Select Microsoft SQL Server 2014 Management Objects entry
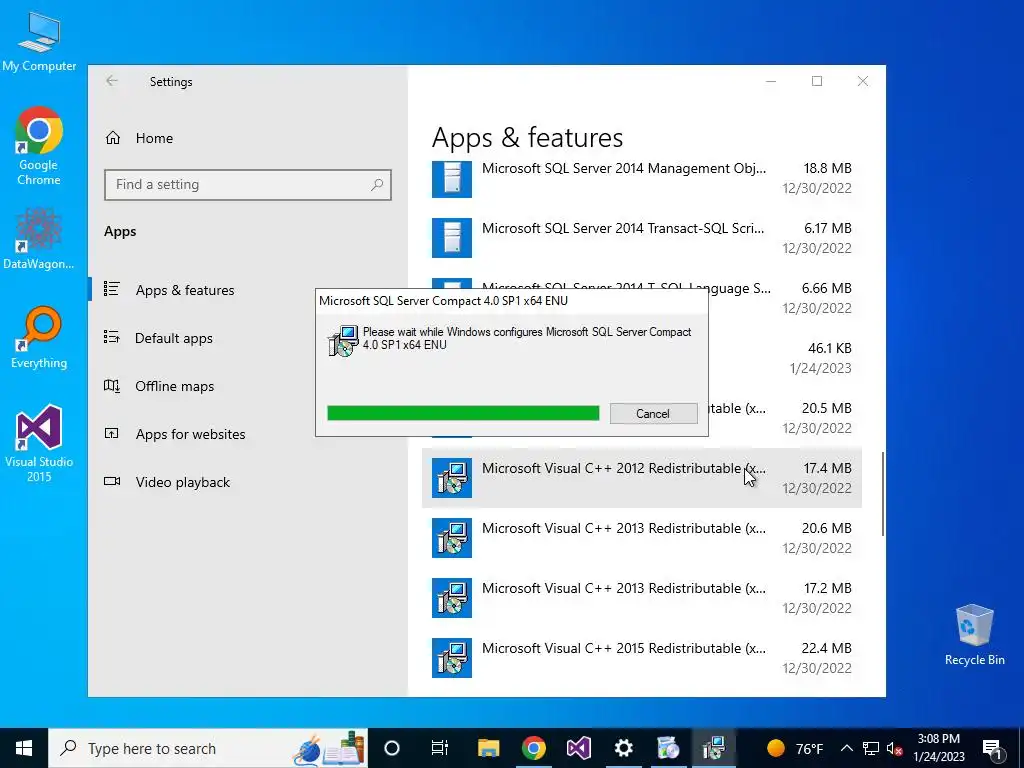 [642, 178]
